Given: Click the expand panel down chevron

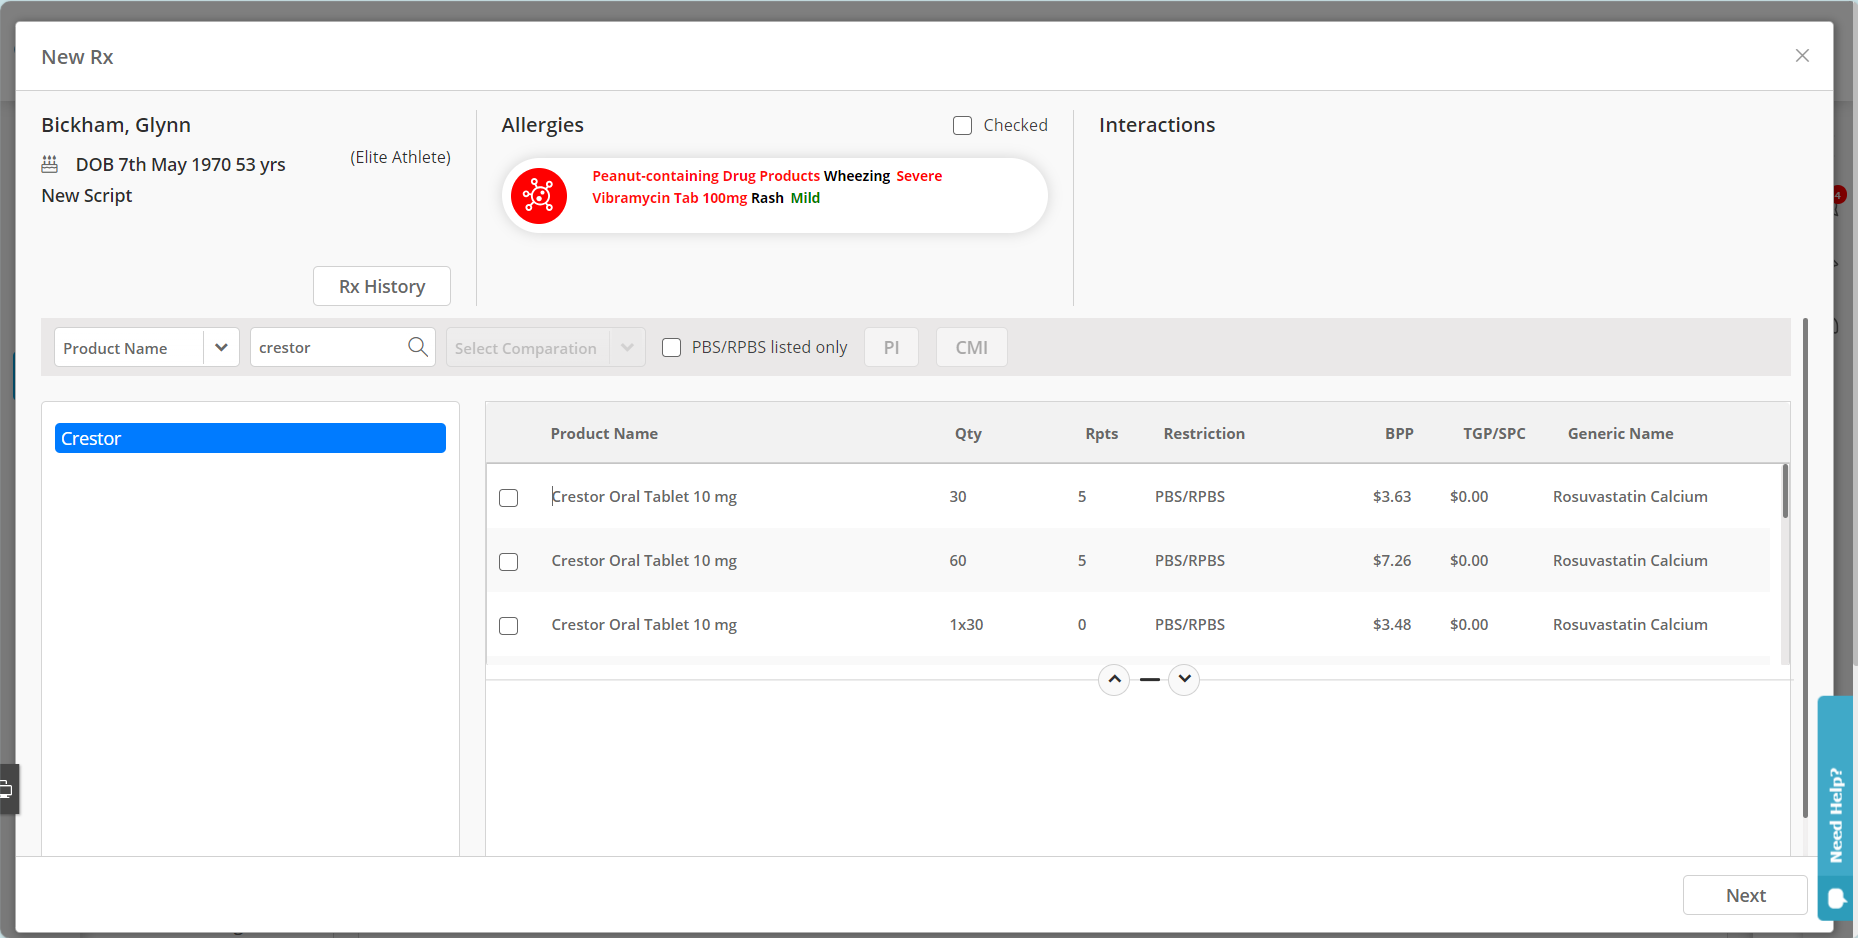Looking at the screenshot, I should (x=1184, y=679).
